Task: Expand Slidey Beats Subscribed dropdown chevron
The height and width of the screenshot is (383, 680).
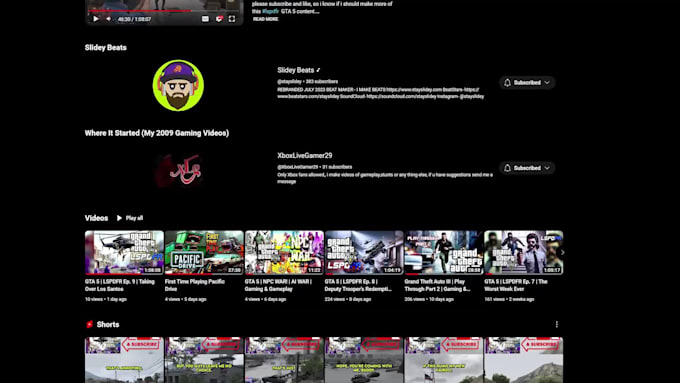Action: click(547, 82)
